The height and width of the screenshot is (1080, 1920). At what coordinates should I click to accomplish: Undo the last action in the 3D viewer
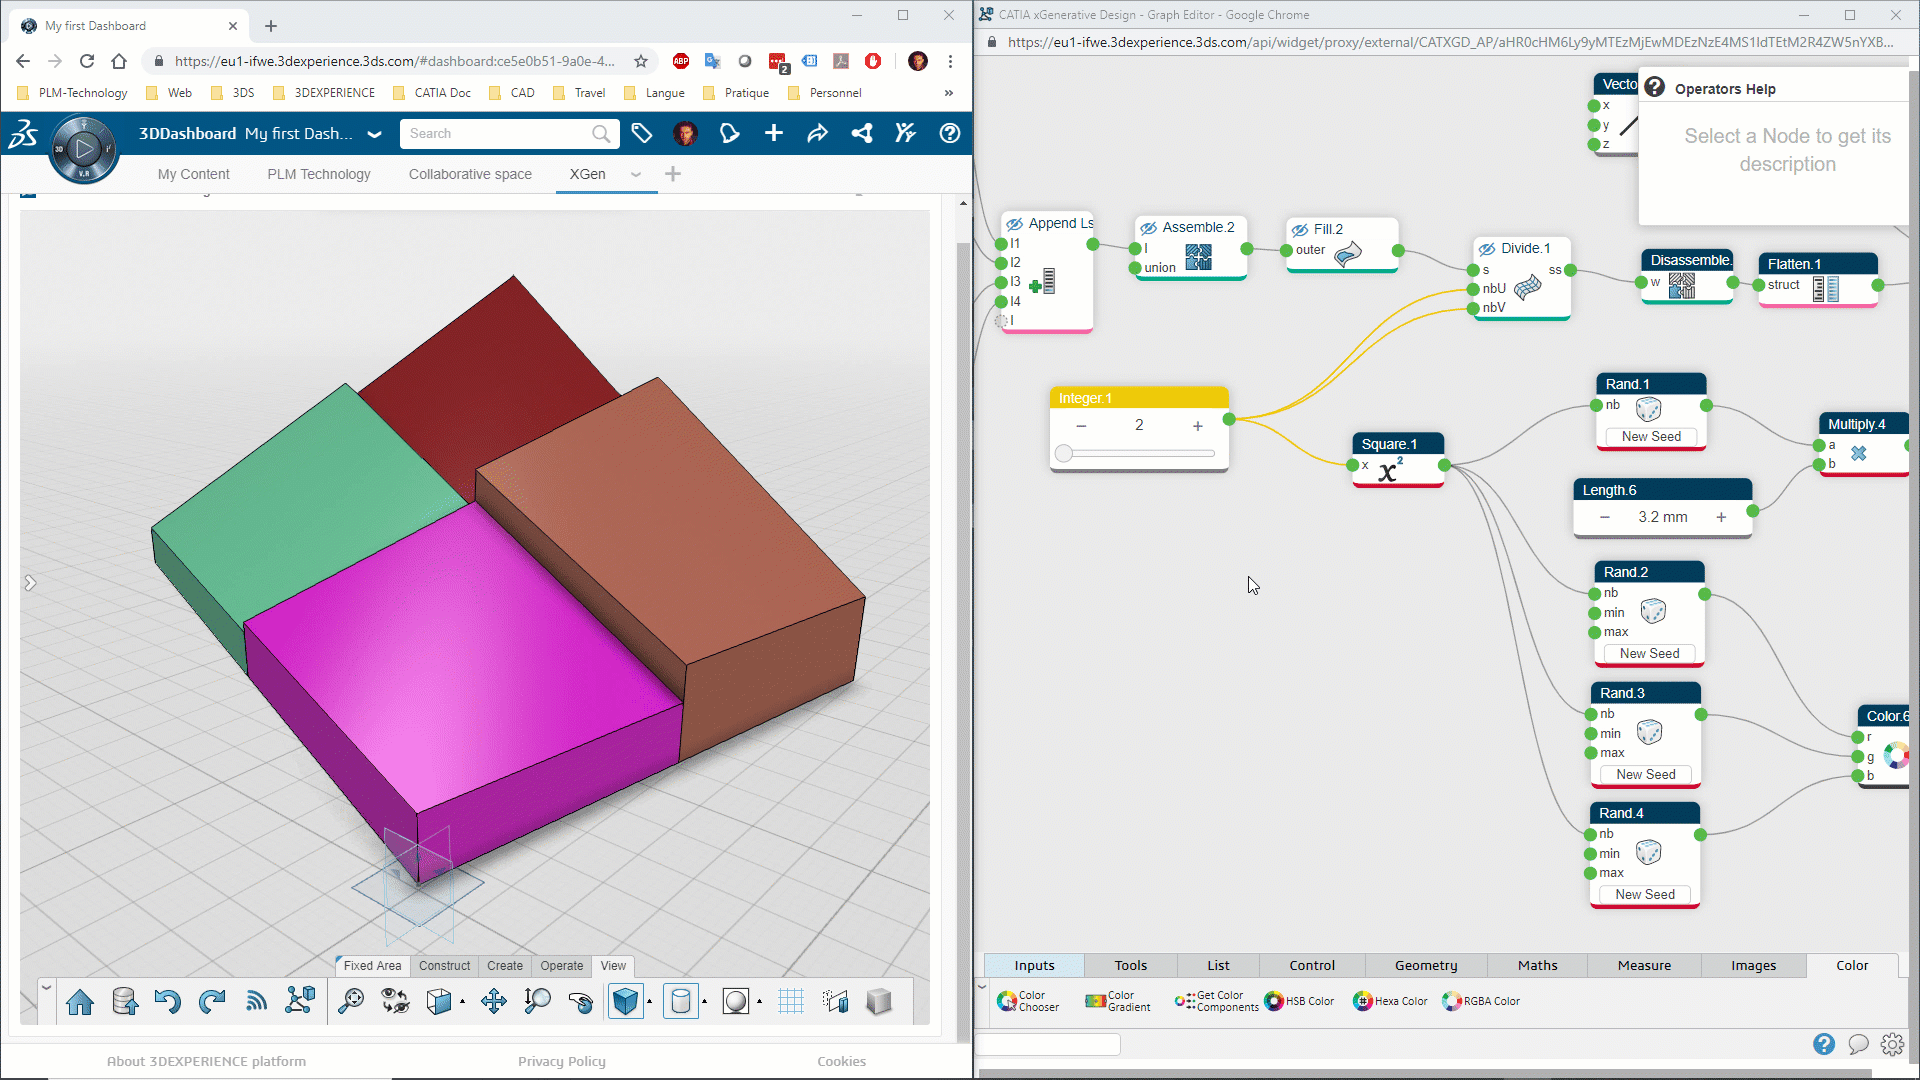tap(168, 1001)
